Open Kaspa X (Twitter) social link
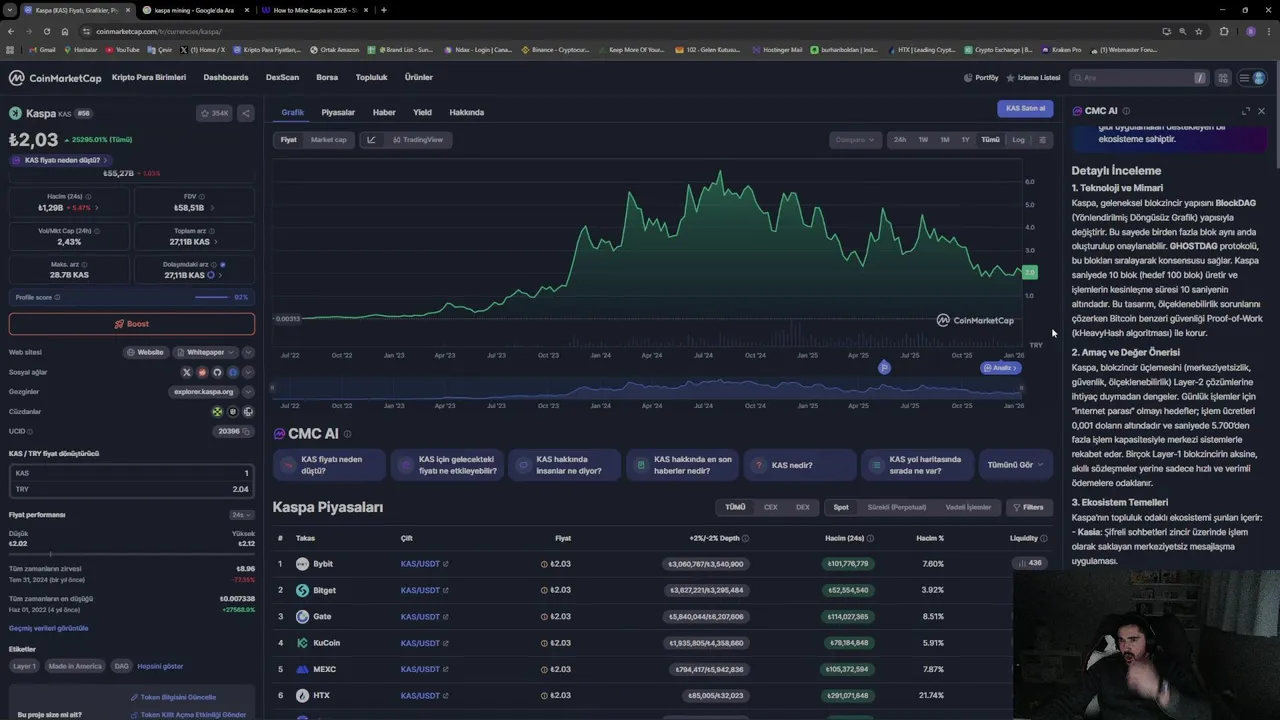1280x720 pixels. 186,372
